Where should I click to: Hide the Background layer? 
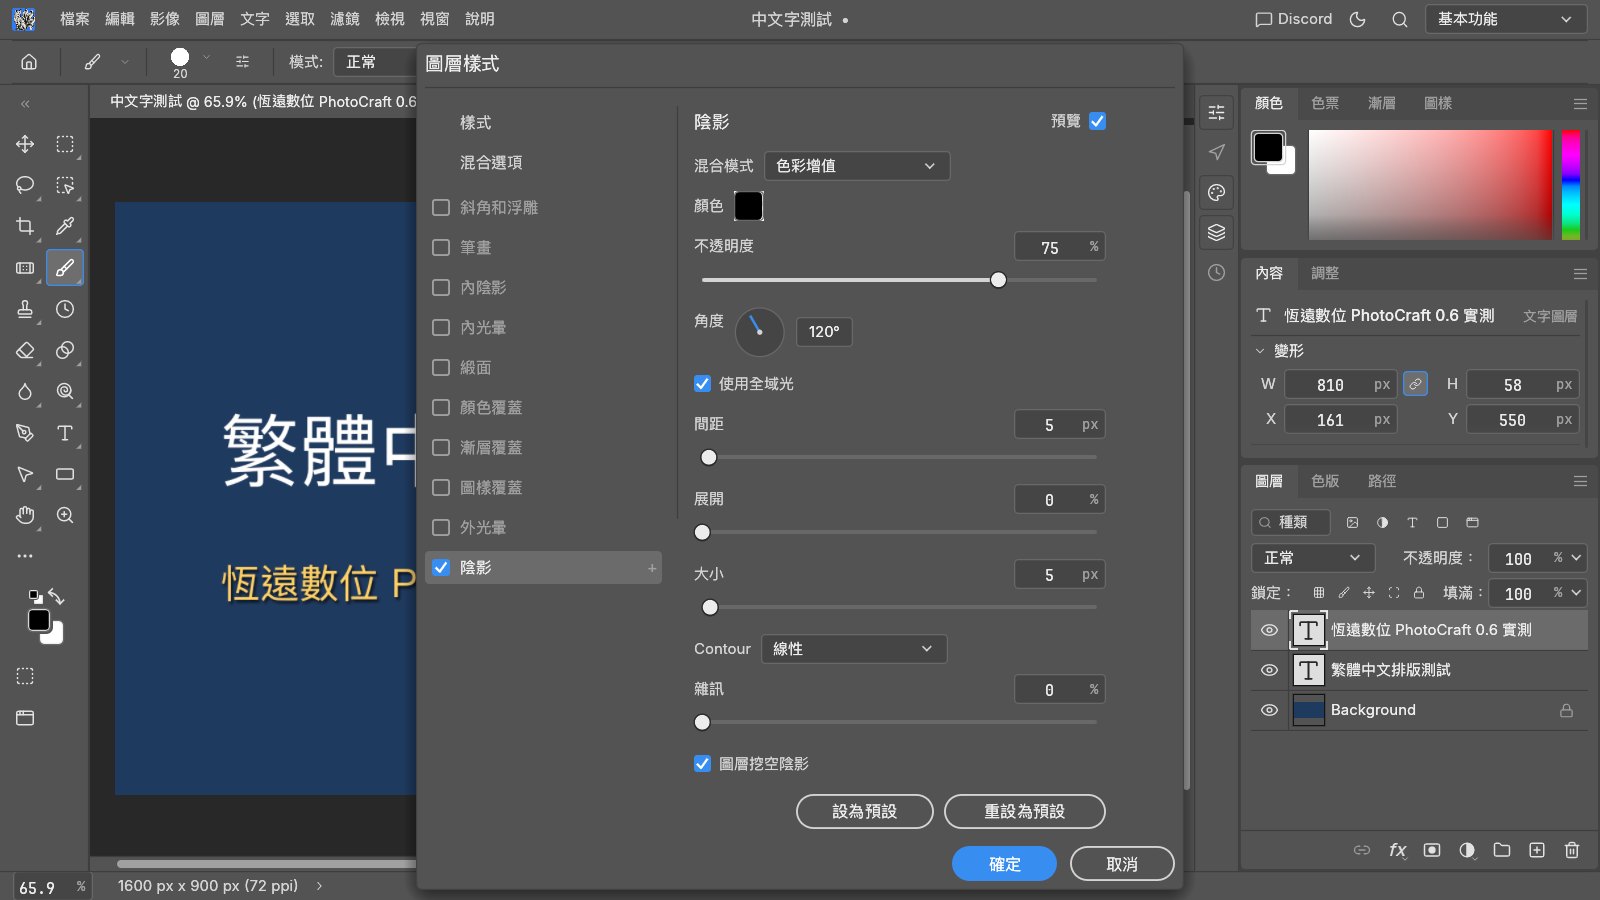tap(1269, 710)
